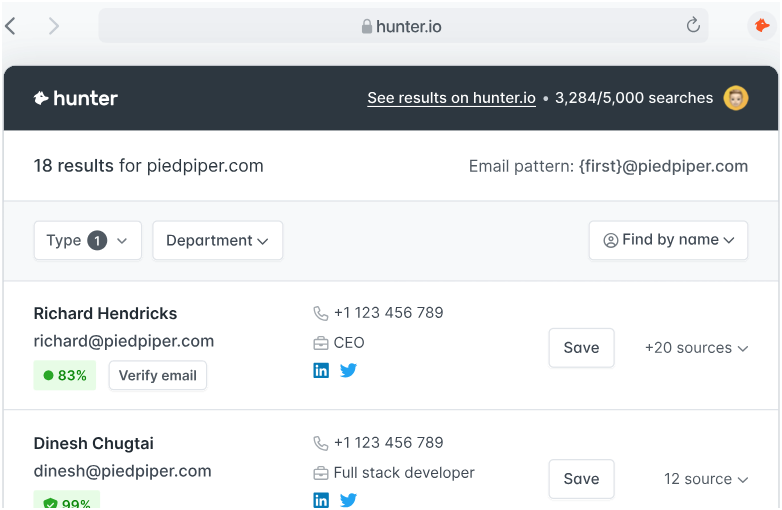Open Richard Hendricks' LinkedIn profile icon
This screenshot has width=782, height=510.
click(321, 370)
